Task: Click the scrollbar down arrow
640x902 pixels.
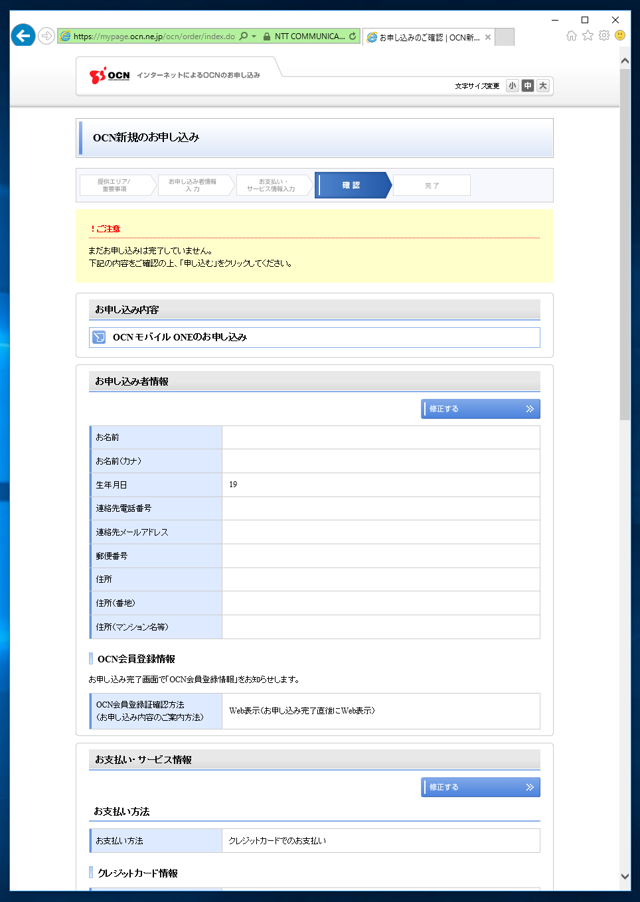Action: pyautogui.click(x=625, y=877)
